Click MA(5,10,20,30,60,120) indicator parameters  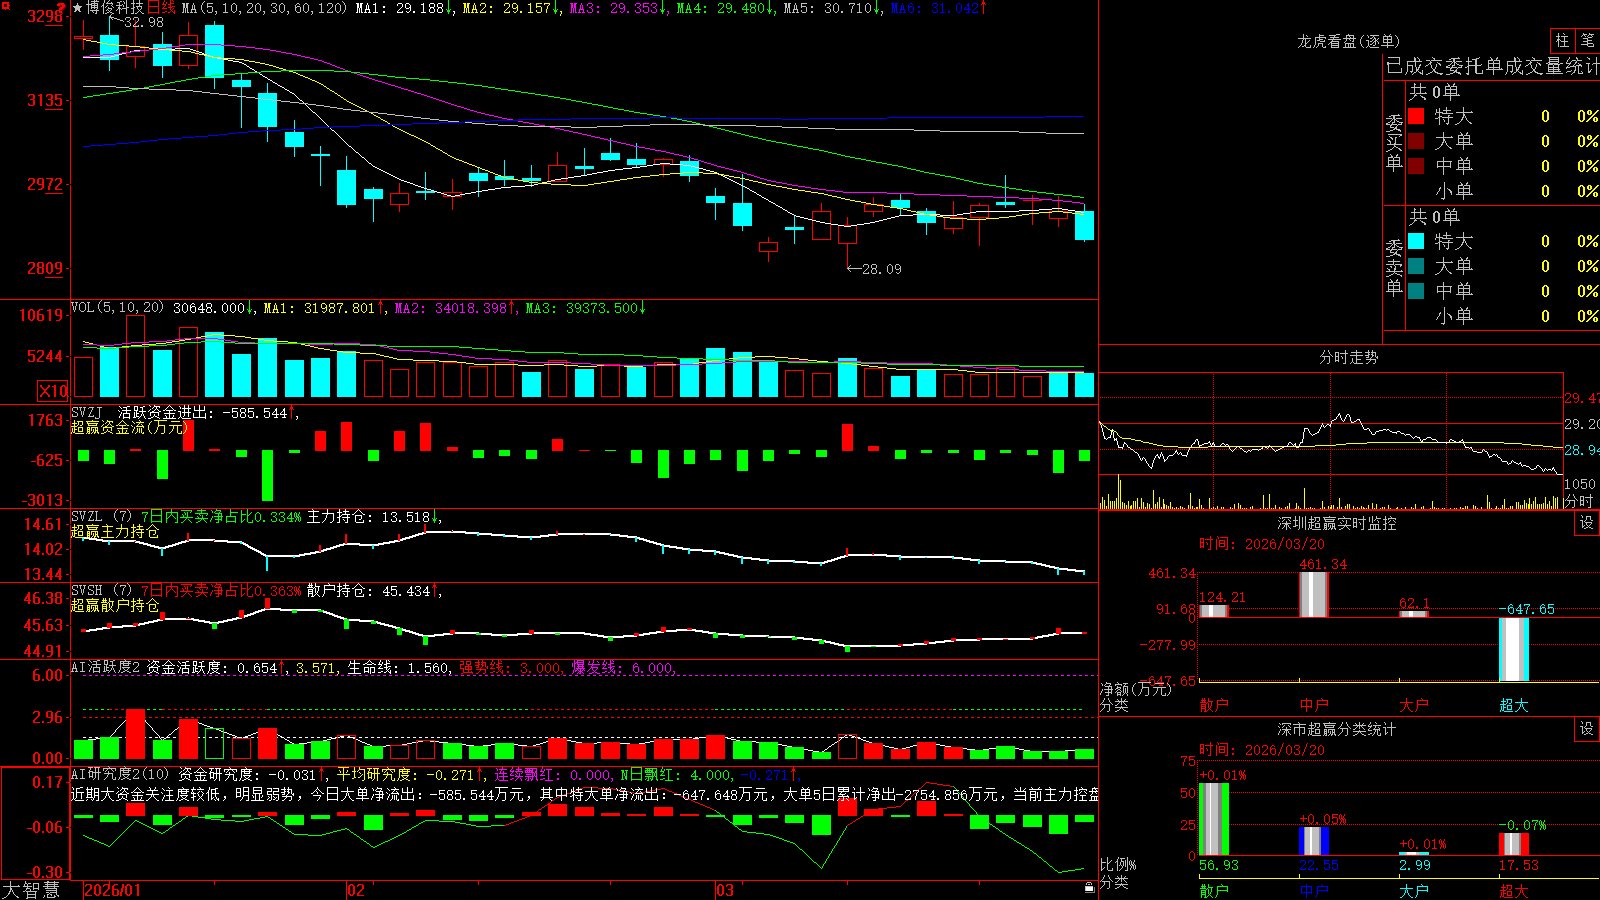tap(264, 8)
